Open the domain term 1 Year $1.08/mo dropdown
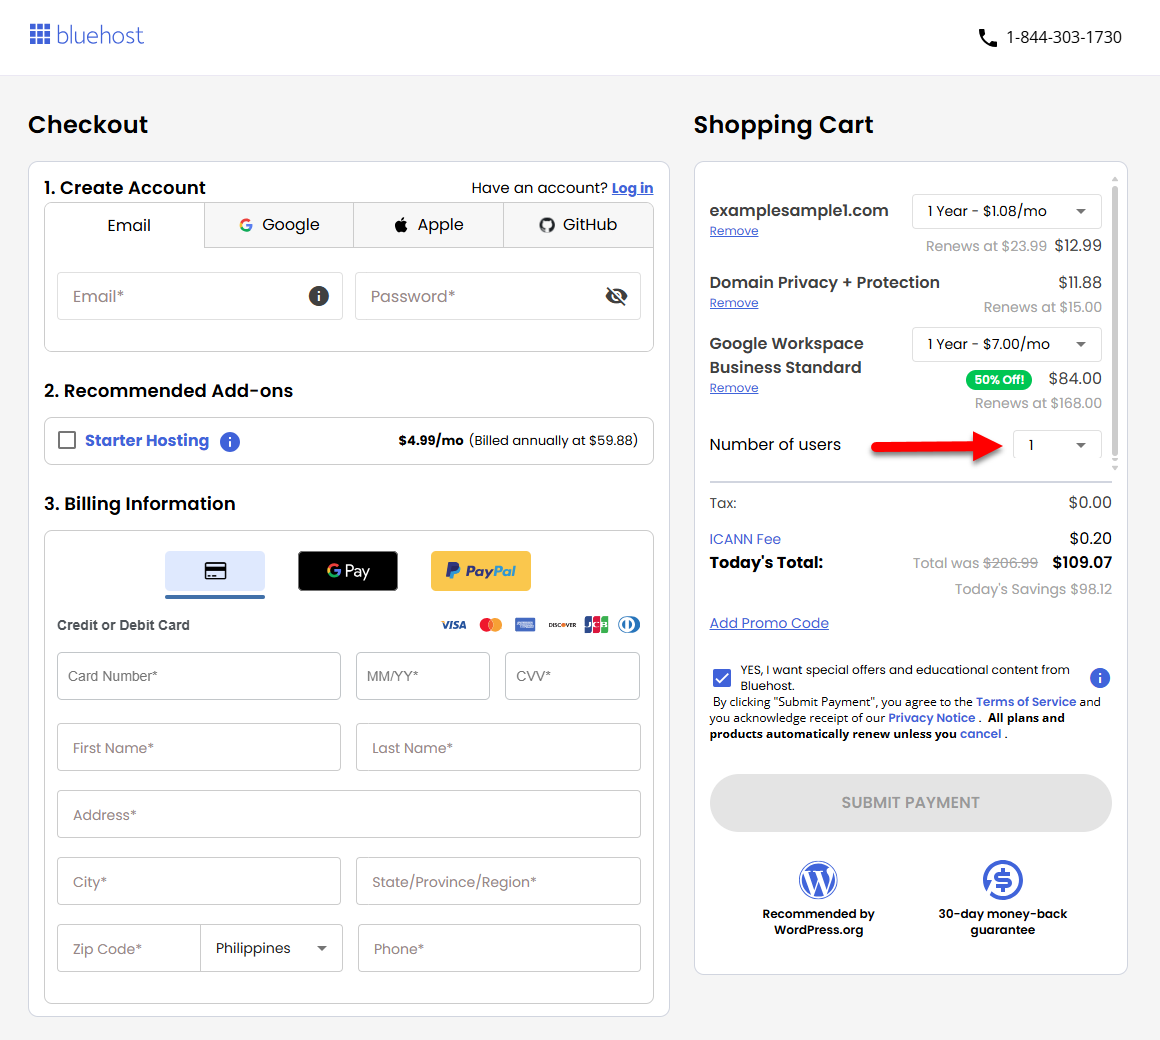This screenshot has height=1040, width=1160. tap(1006, 212)
